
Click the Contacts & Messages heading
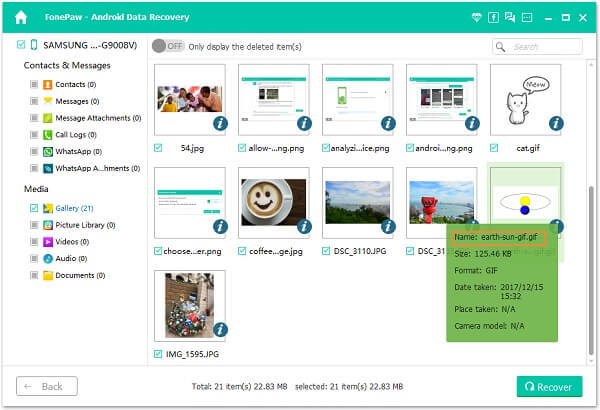point(67,65)
